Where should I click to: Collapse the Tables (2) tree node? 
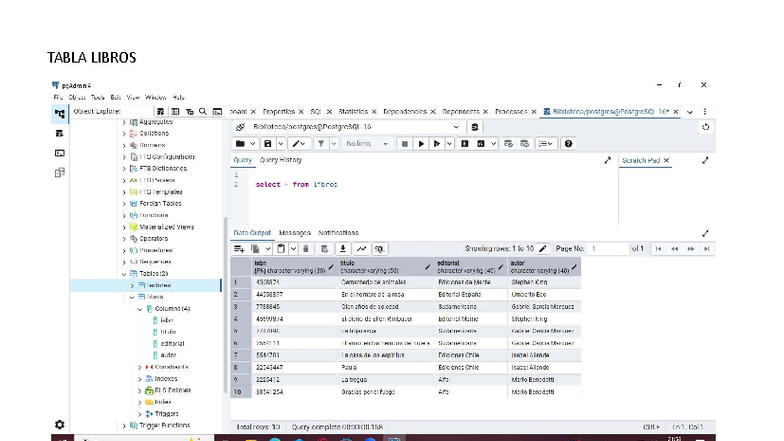[124, 274]
